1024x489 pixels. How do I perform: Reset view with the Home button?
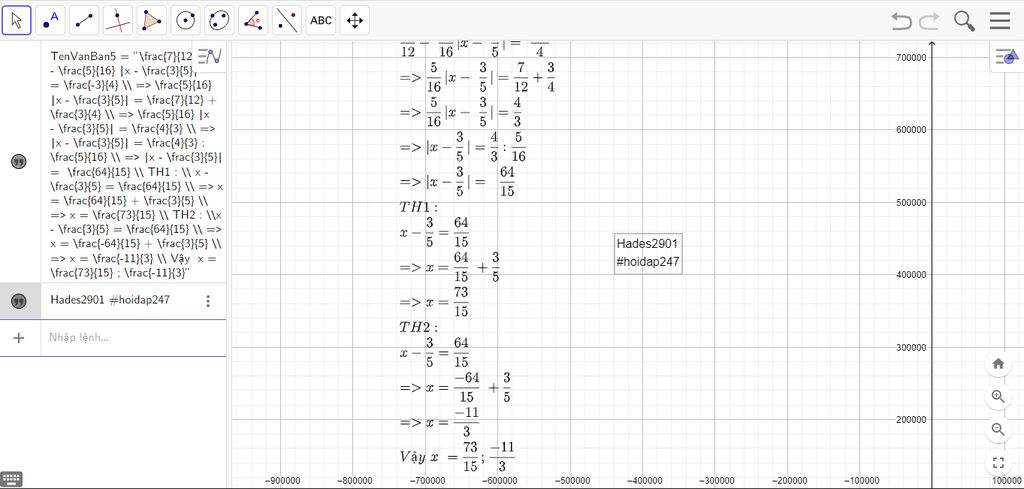click(998, 364)
